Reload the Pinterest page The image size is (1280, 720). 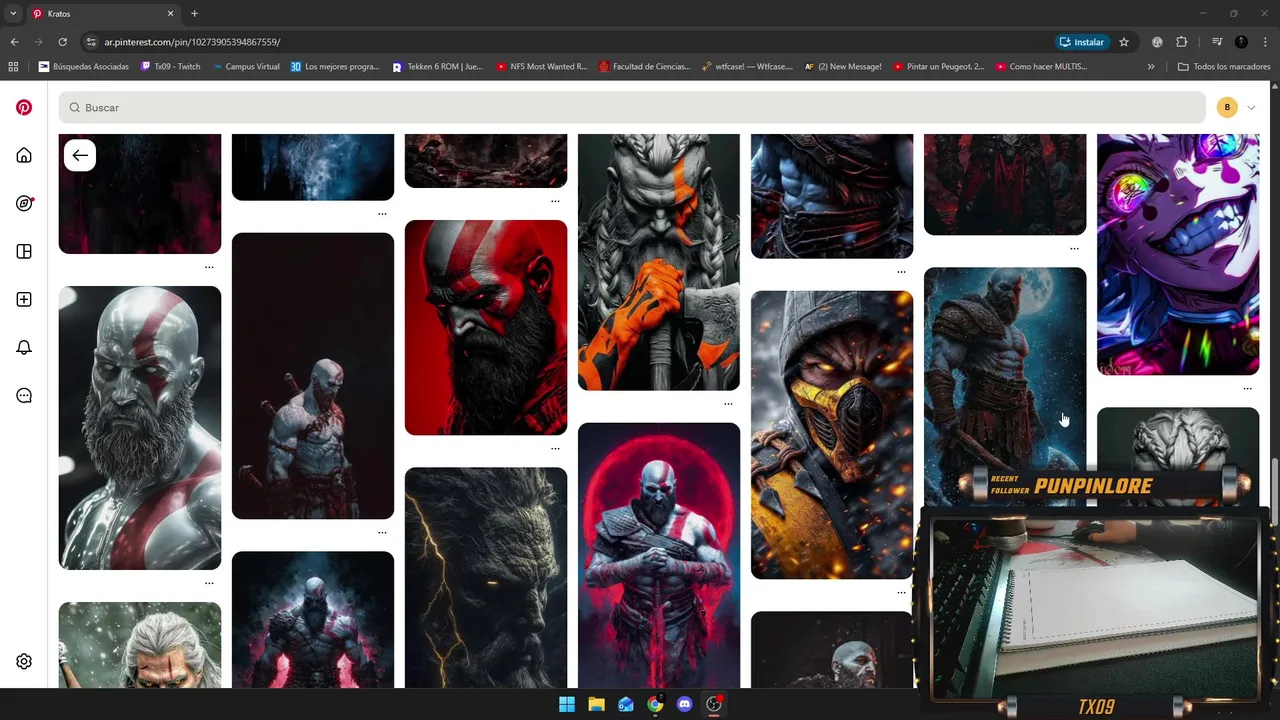(x=62, y=42)
